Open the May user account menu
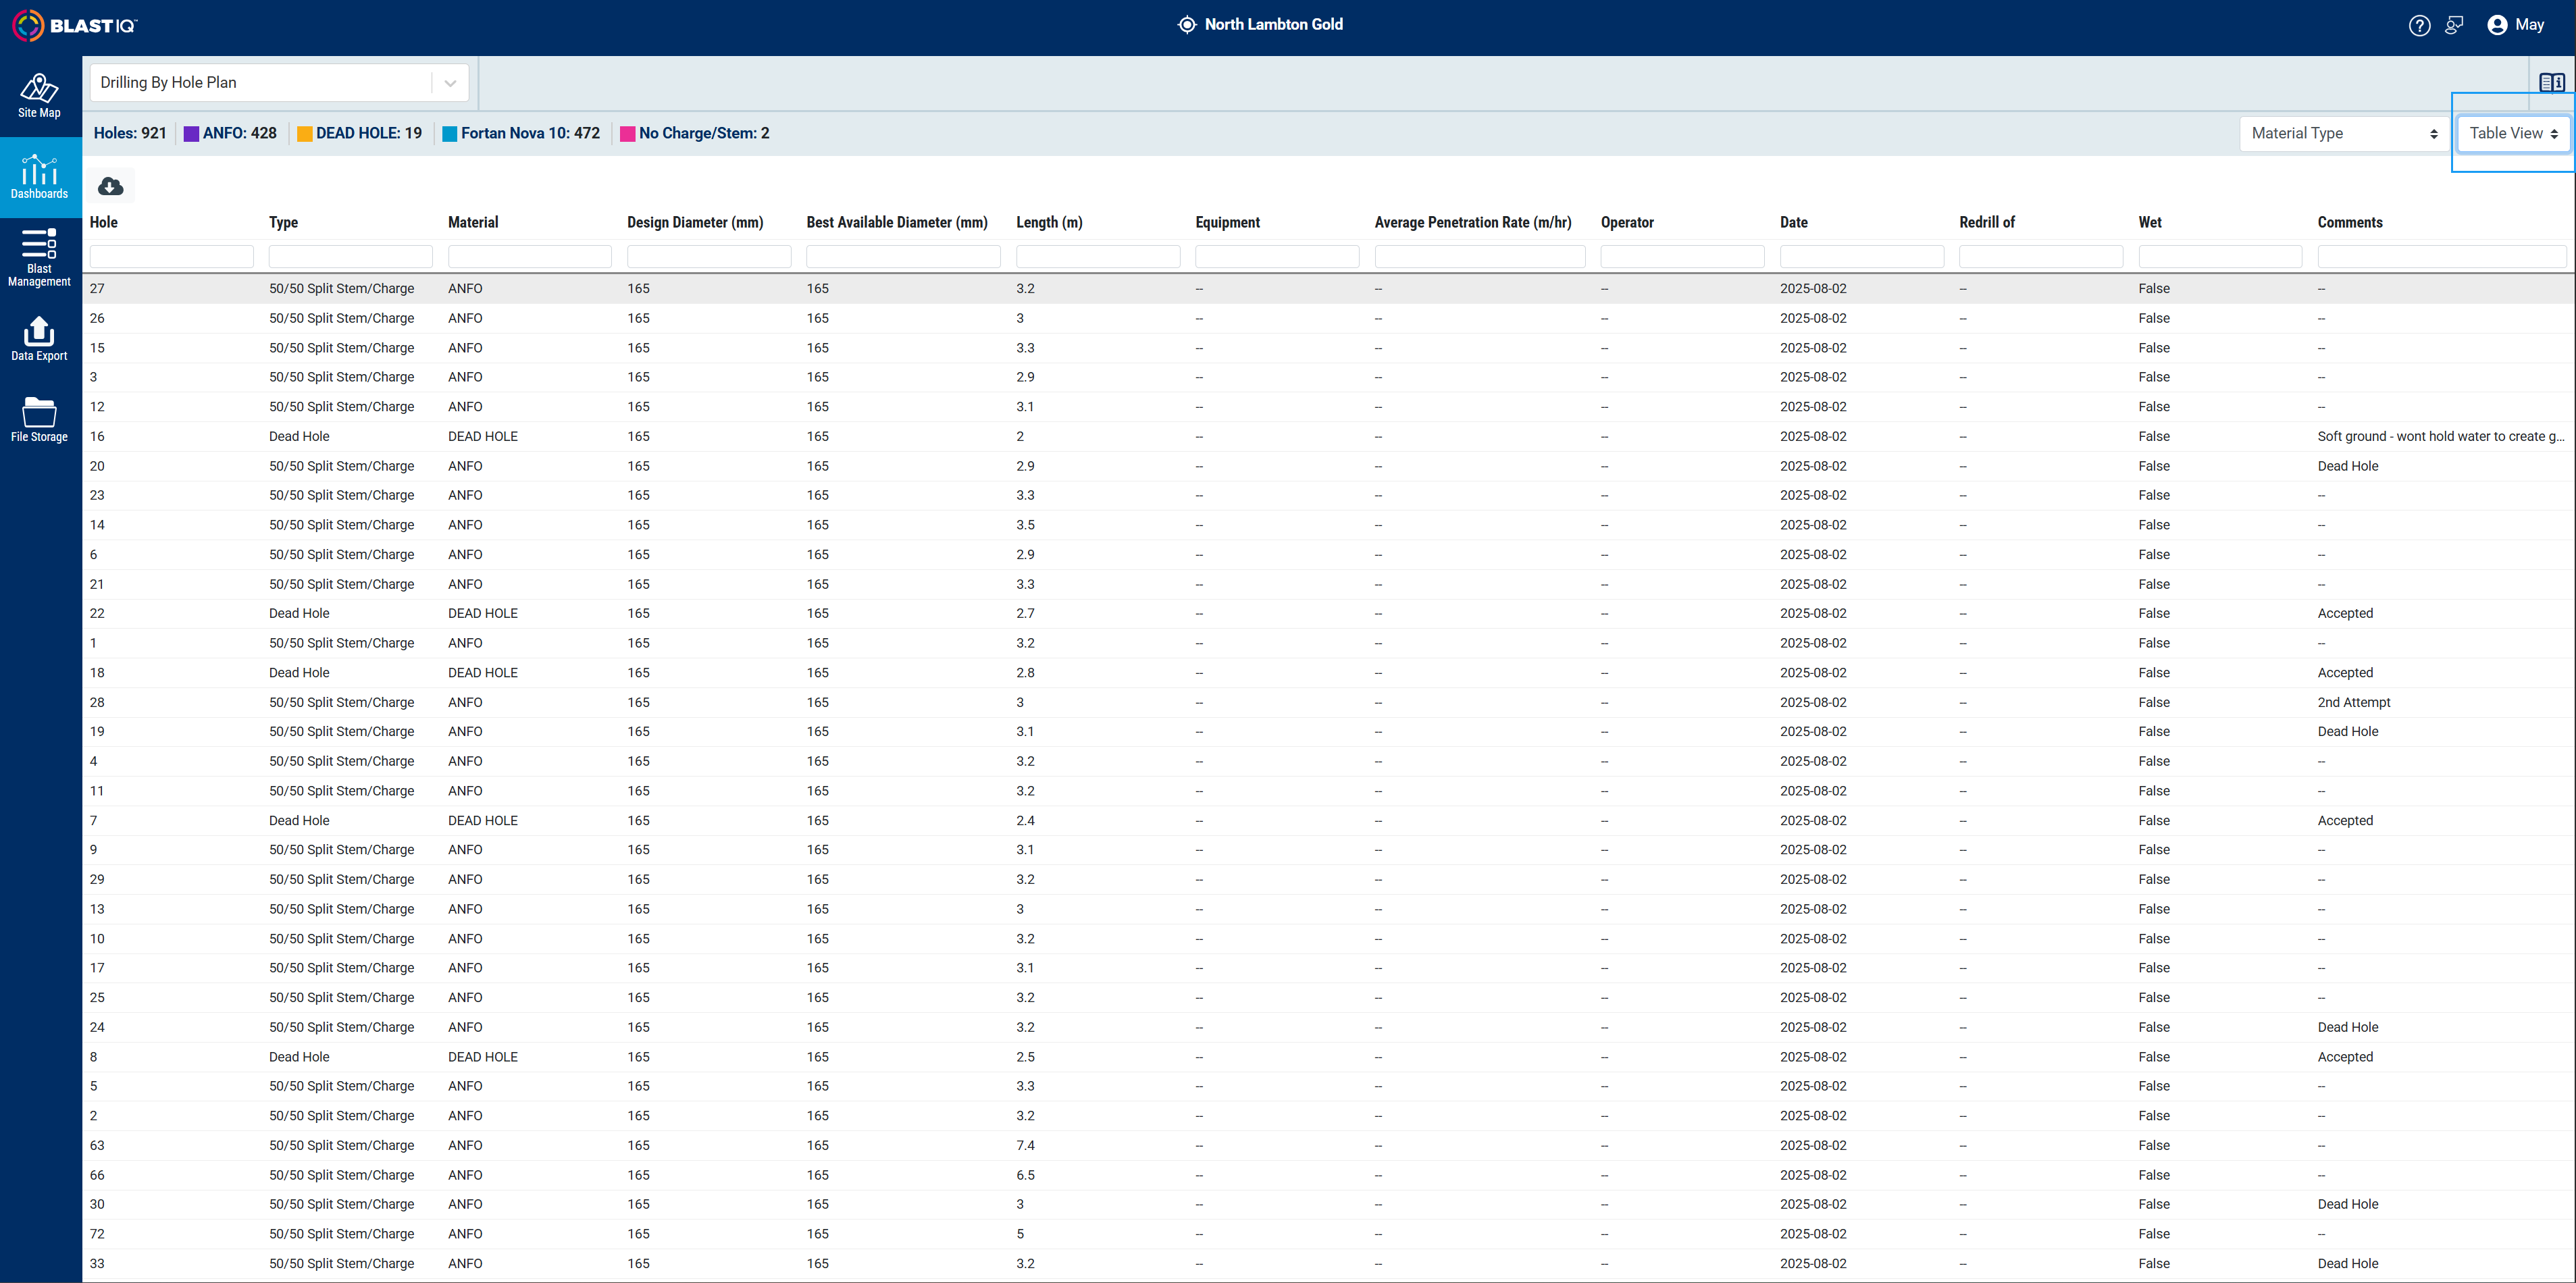 [2516, 25]
